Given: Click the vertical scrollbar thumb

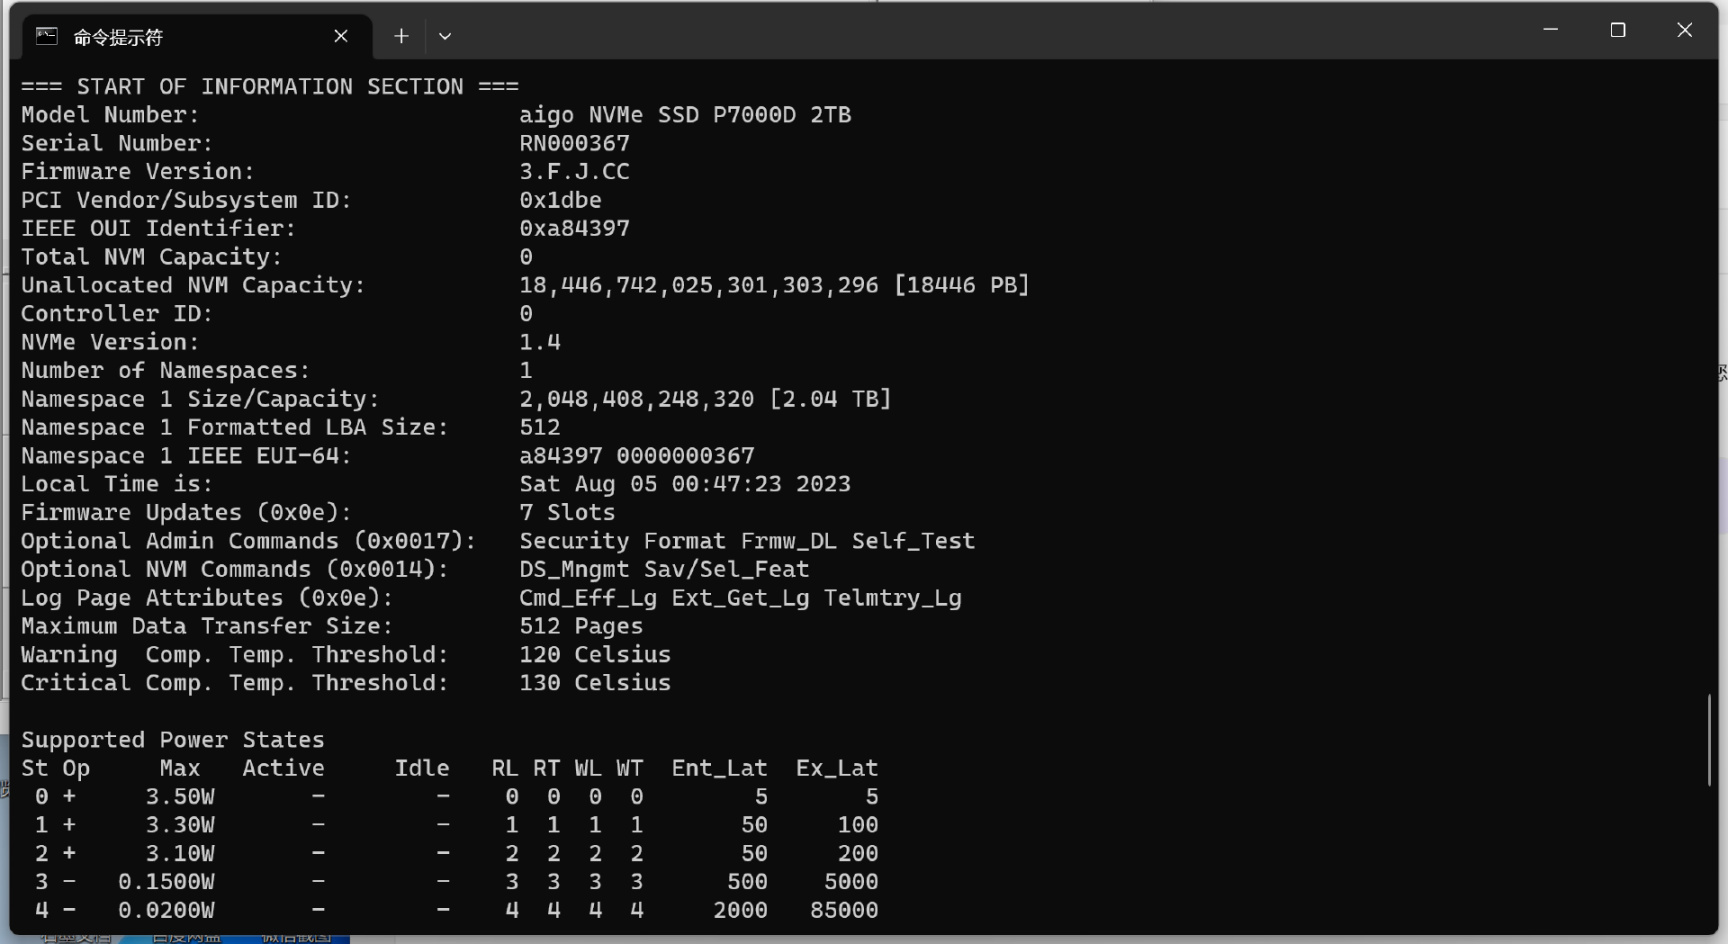Looking at the screenshot, I should tap(1710, 740).
